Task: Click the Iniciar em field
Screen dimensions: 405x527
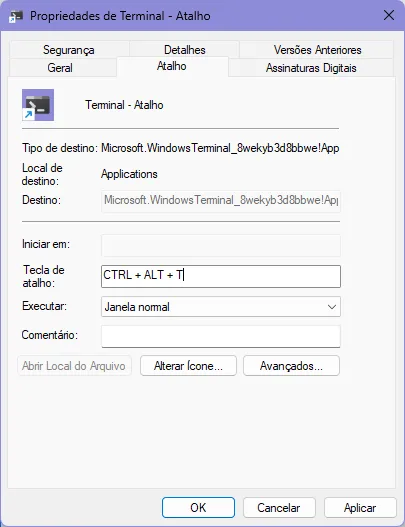Action: pyautogui.click(x=221, y=245)
